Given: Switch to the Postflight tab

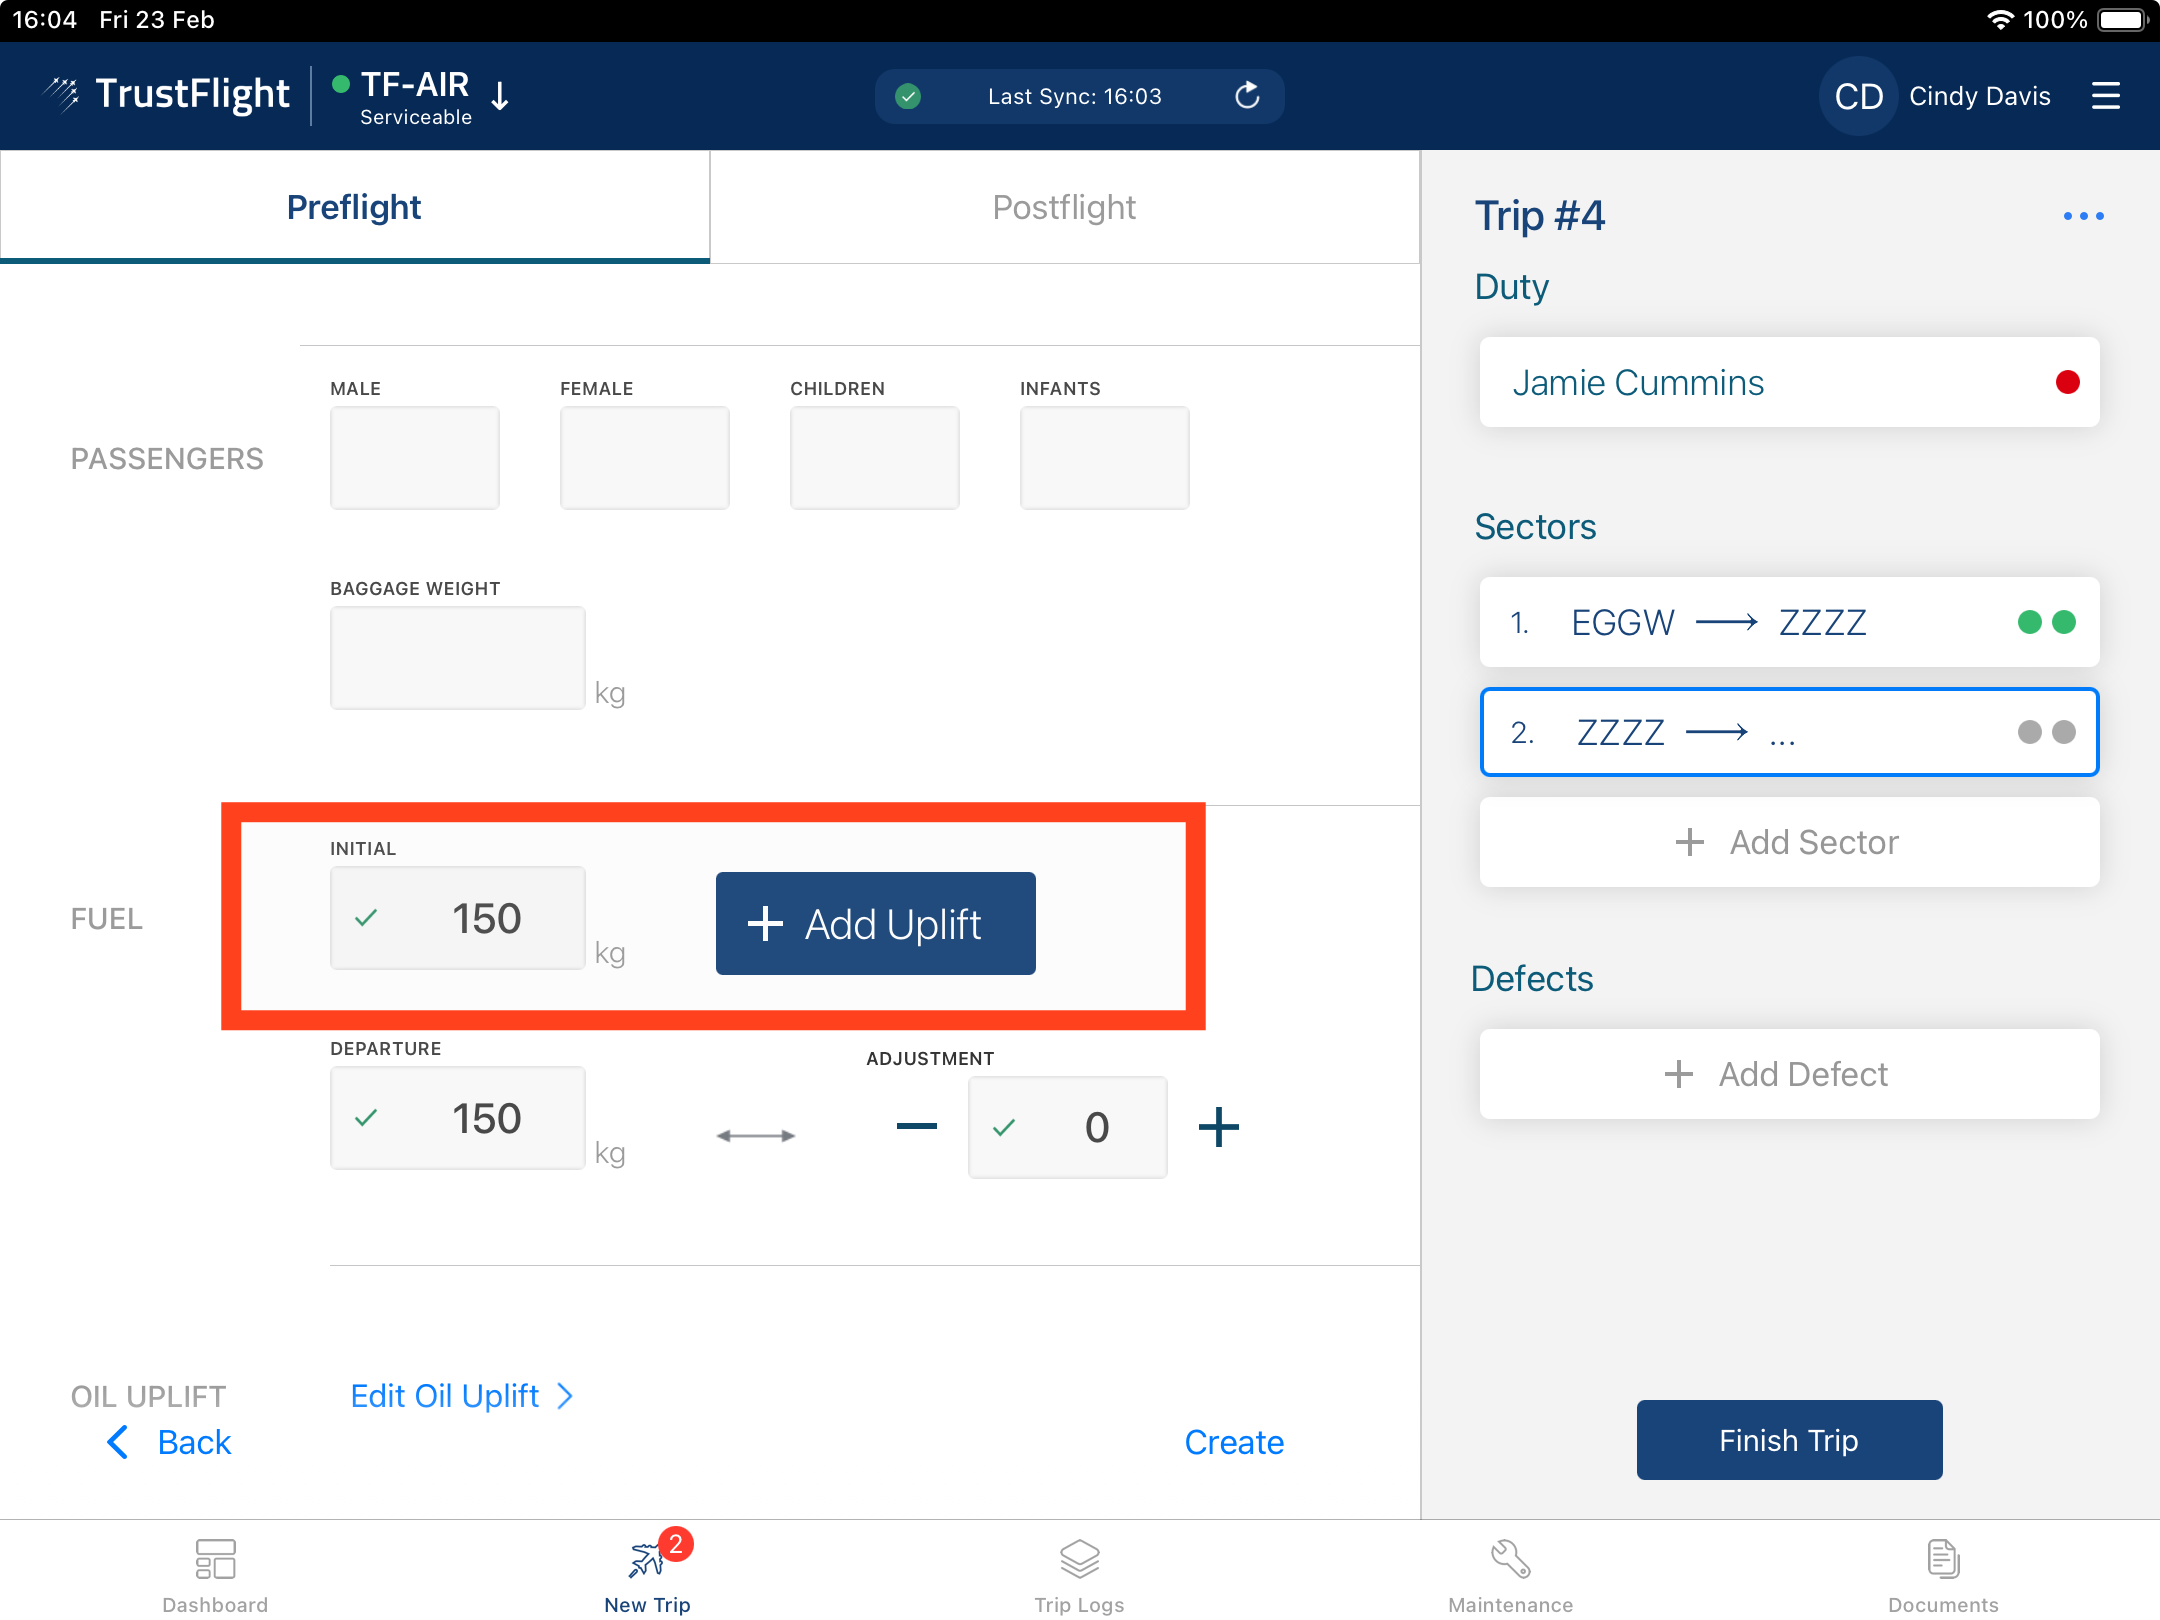Looking at the screenshot, I should [x=1064, y=207].
